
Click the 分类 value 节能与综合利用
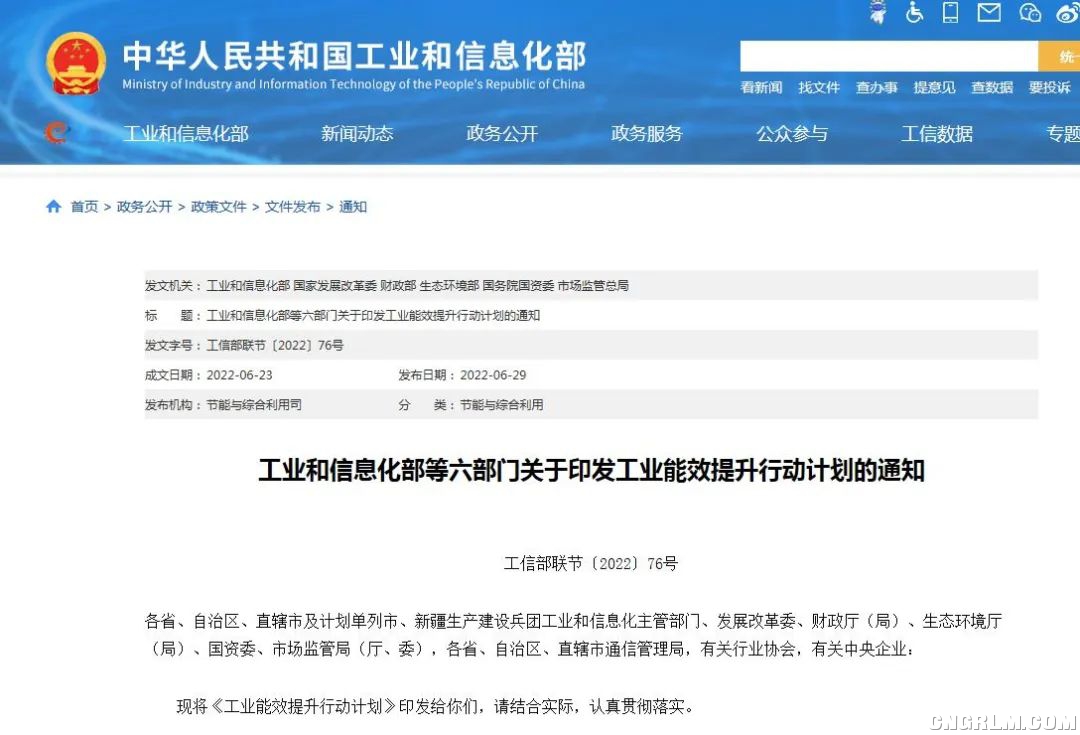coord(501,405)
